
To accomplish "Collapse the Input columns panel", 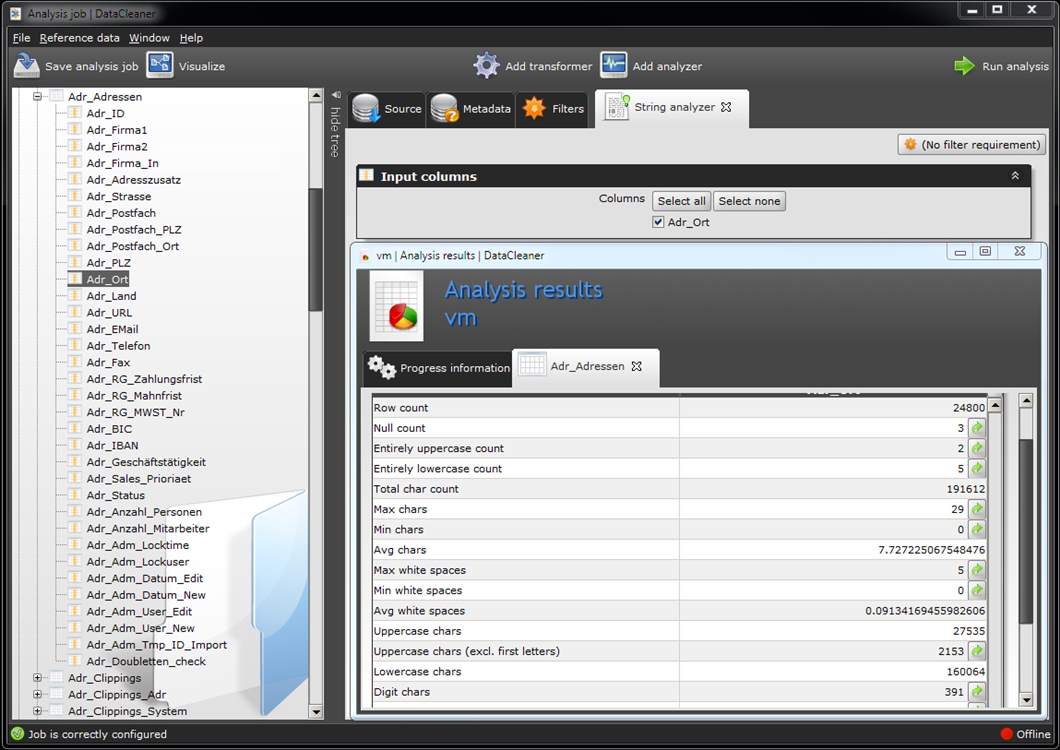I will 1015,176.
